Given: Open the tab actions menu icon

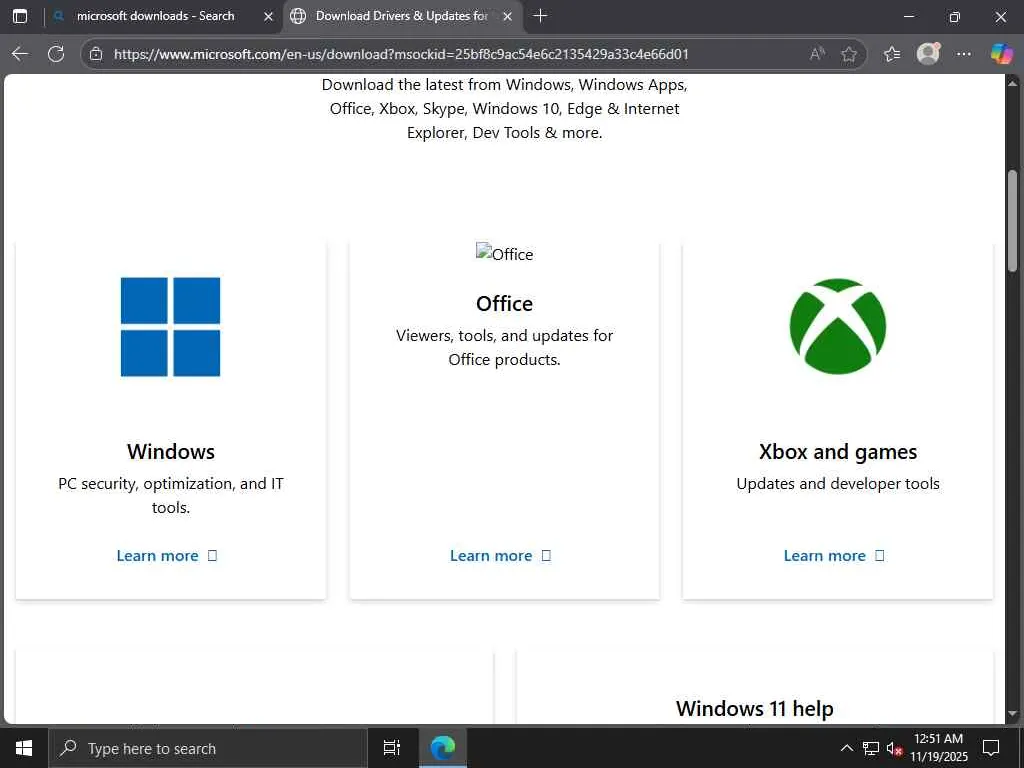Looking at the screenshot, I should [x=20, y=16].
